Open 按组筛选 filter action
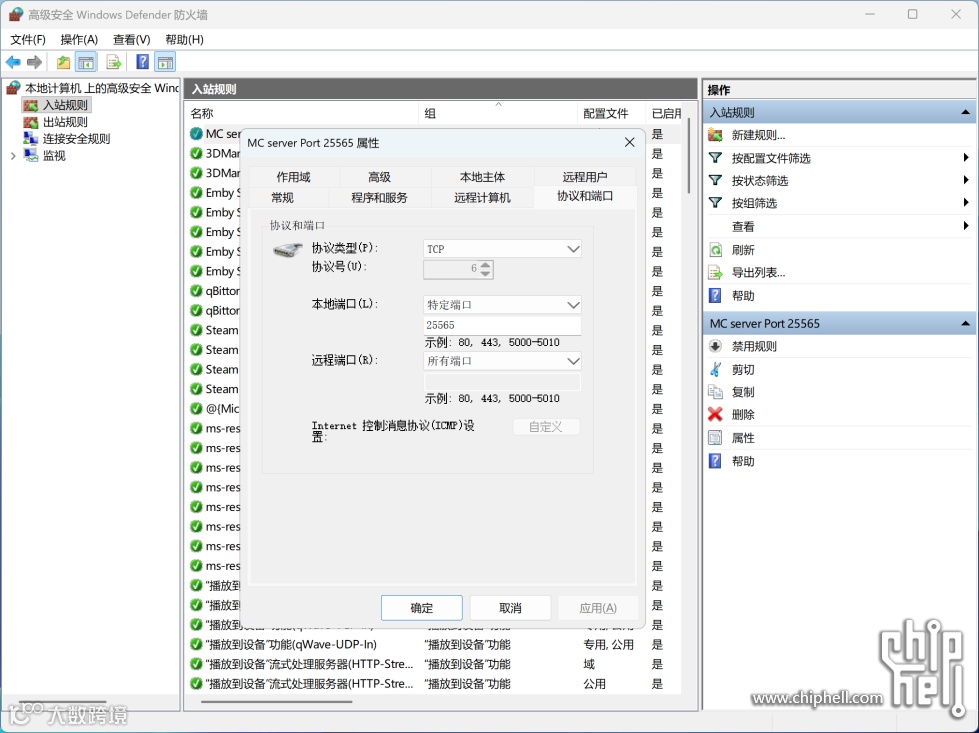979x733 pixels. tap(754, 203)
